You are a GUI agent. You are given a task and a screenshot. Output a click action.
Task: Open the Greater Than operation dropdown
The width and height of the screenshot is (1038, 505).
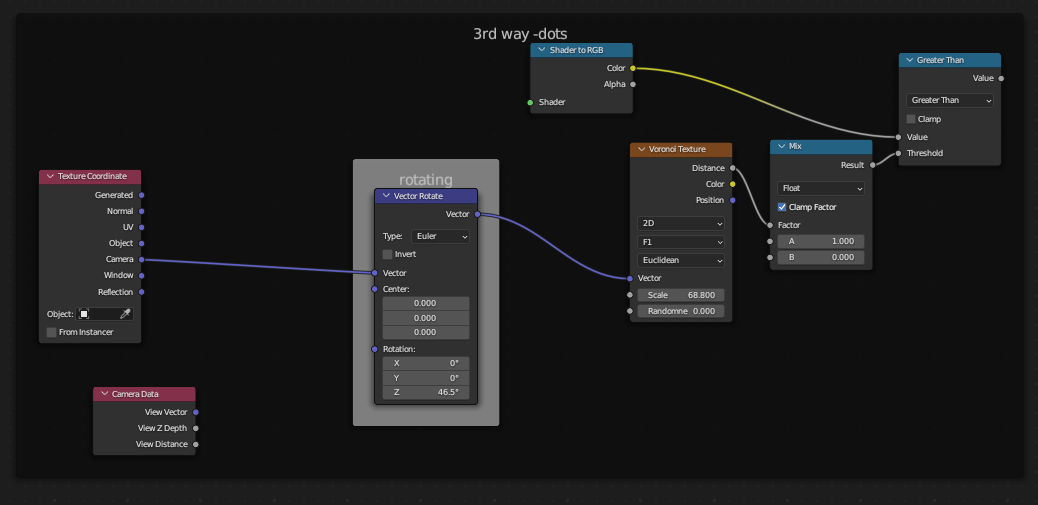point(949,101)
